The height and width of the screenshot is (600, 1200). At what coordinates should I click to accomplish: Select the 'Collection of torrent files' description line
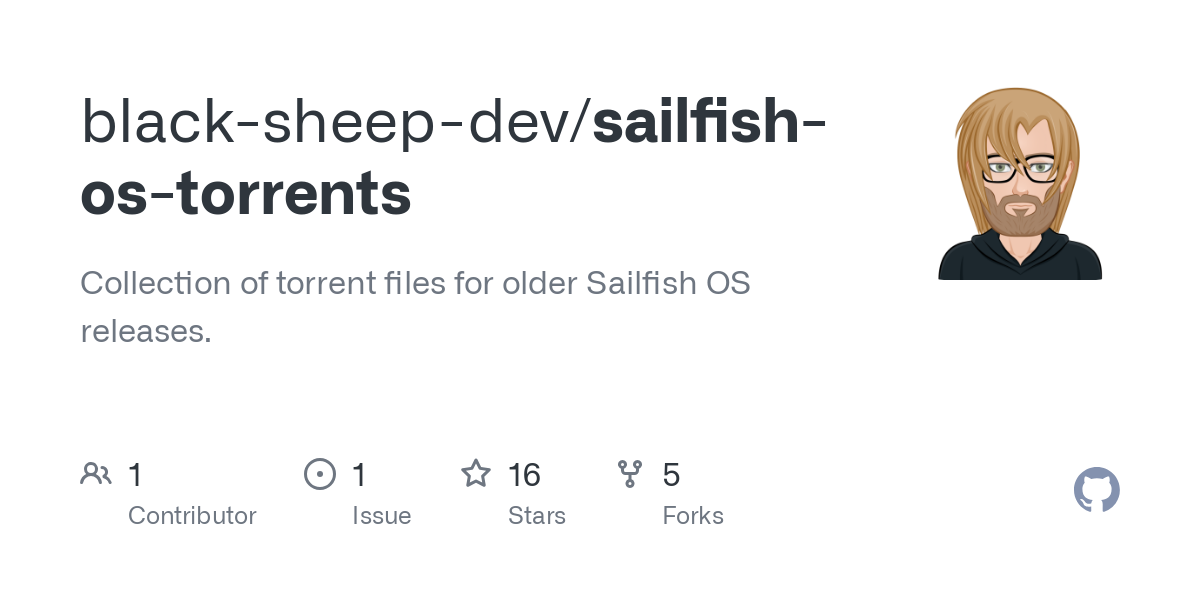pos(415,283)
